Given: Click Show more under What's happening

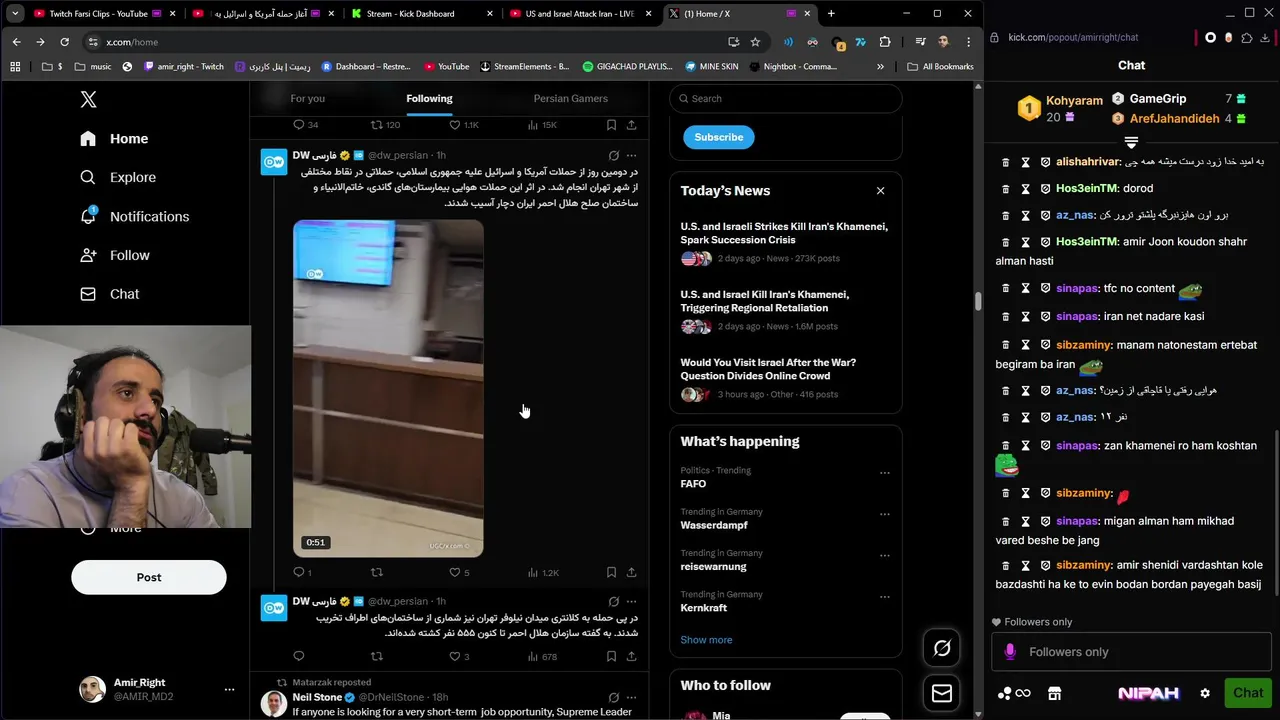Looking at the screenshot, I should click(706, 640).
